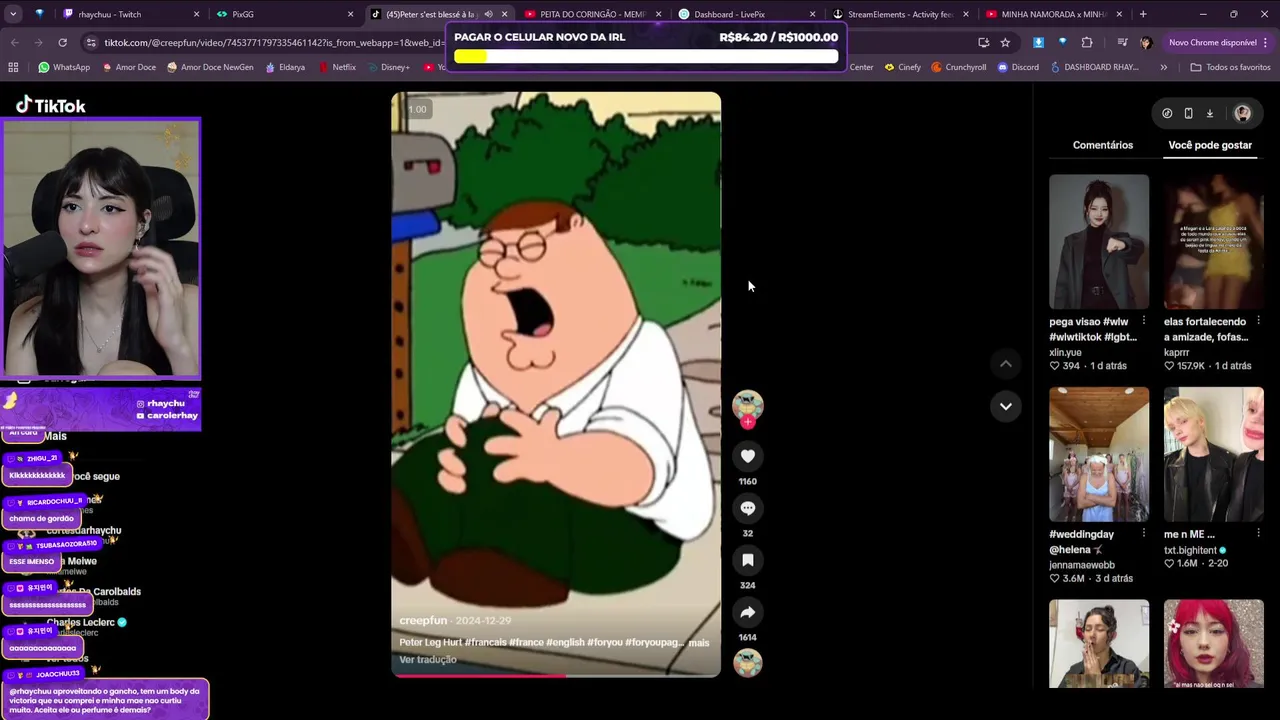
Task: Open a new browser tab with plus
Action: [1143, 14]
